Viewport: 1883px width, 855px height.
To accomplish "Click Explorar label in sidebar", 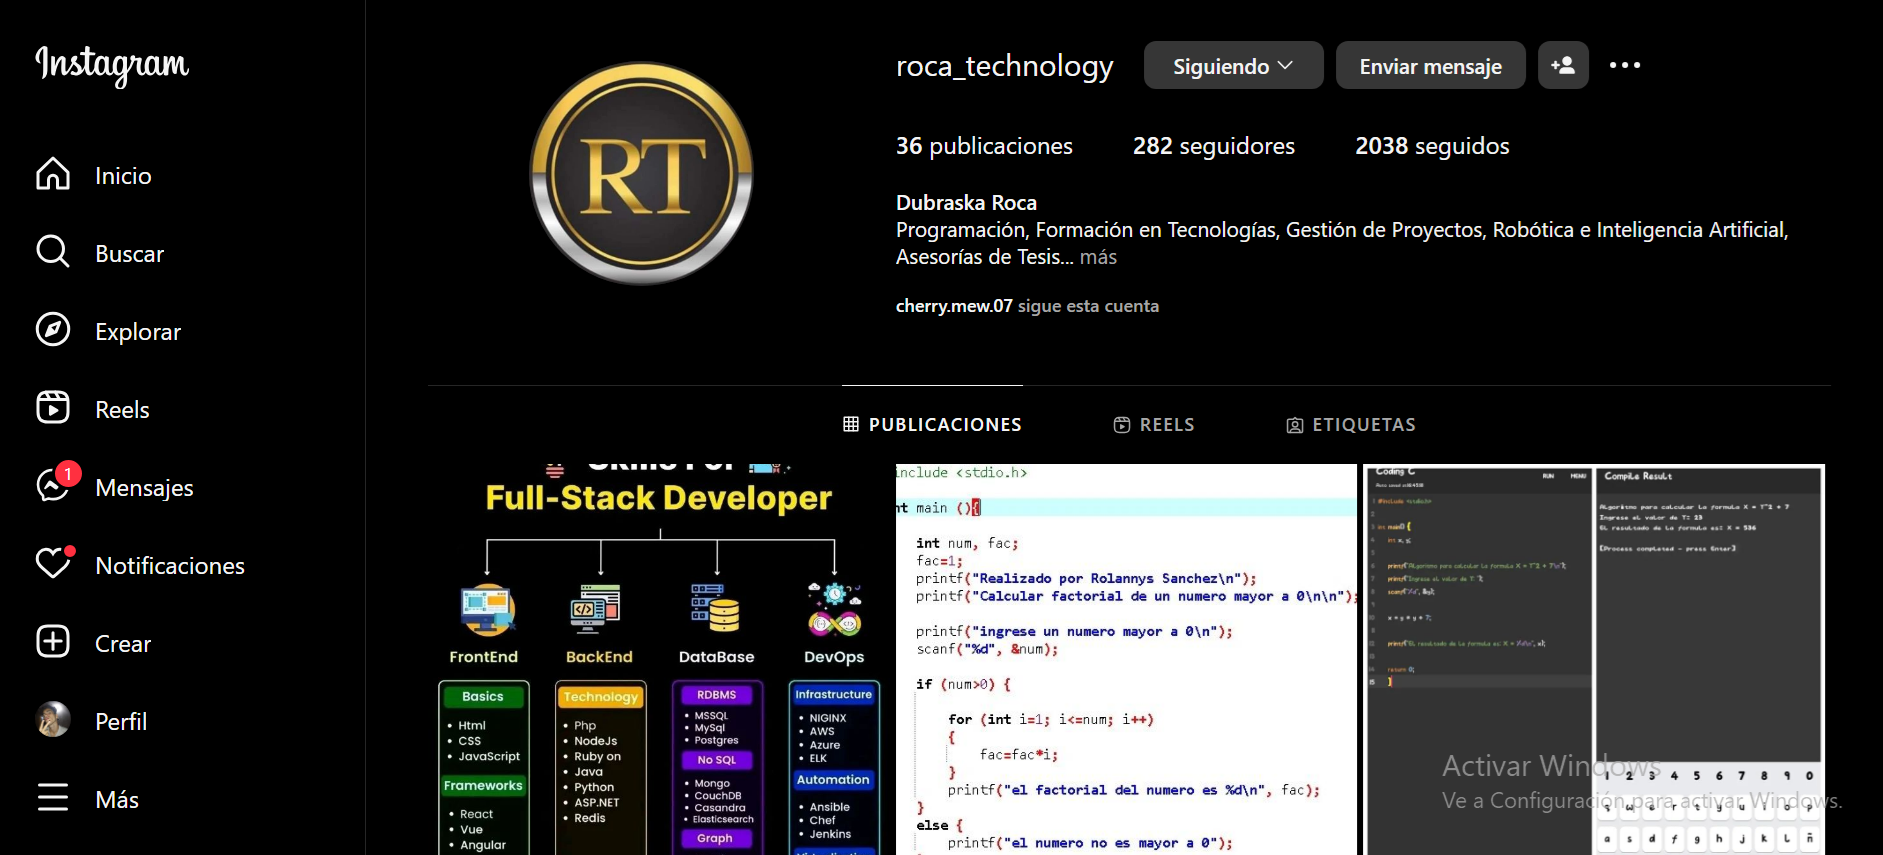I will 138,332.
